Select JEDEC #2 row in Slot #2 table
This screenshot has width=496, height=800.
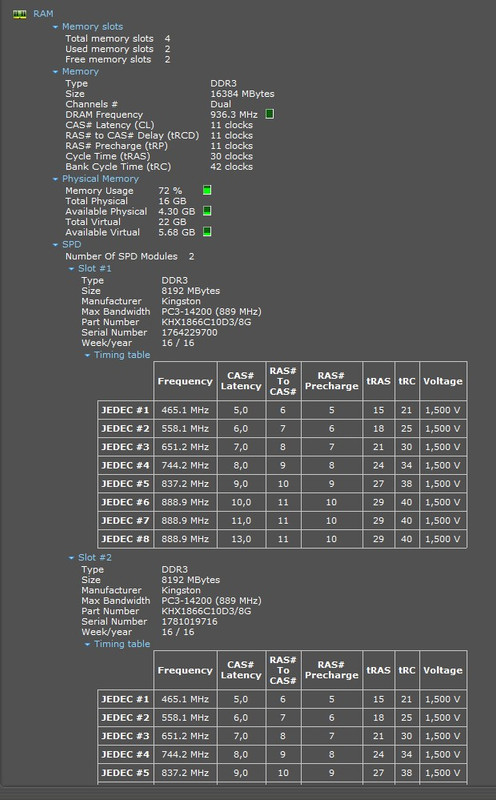click(x=282, y=718)
